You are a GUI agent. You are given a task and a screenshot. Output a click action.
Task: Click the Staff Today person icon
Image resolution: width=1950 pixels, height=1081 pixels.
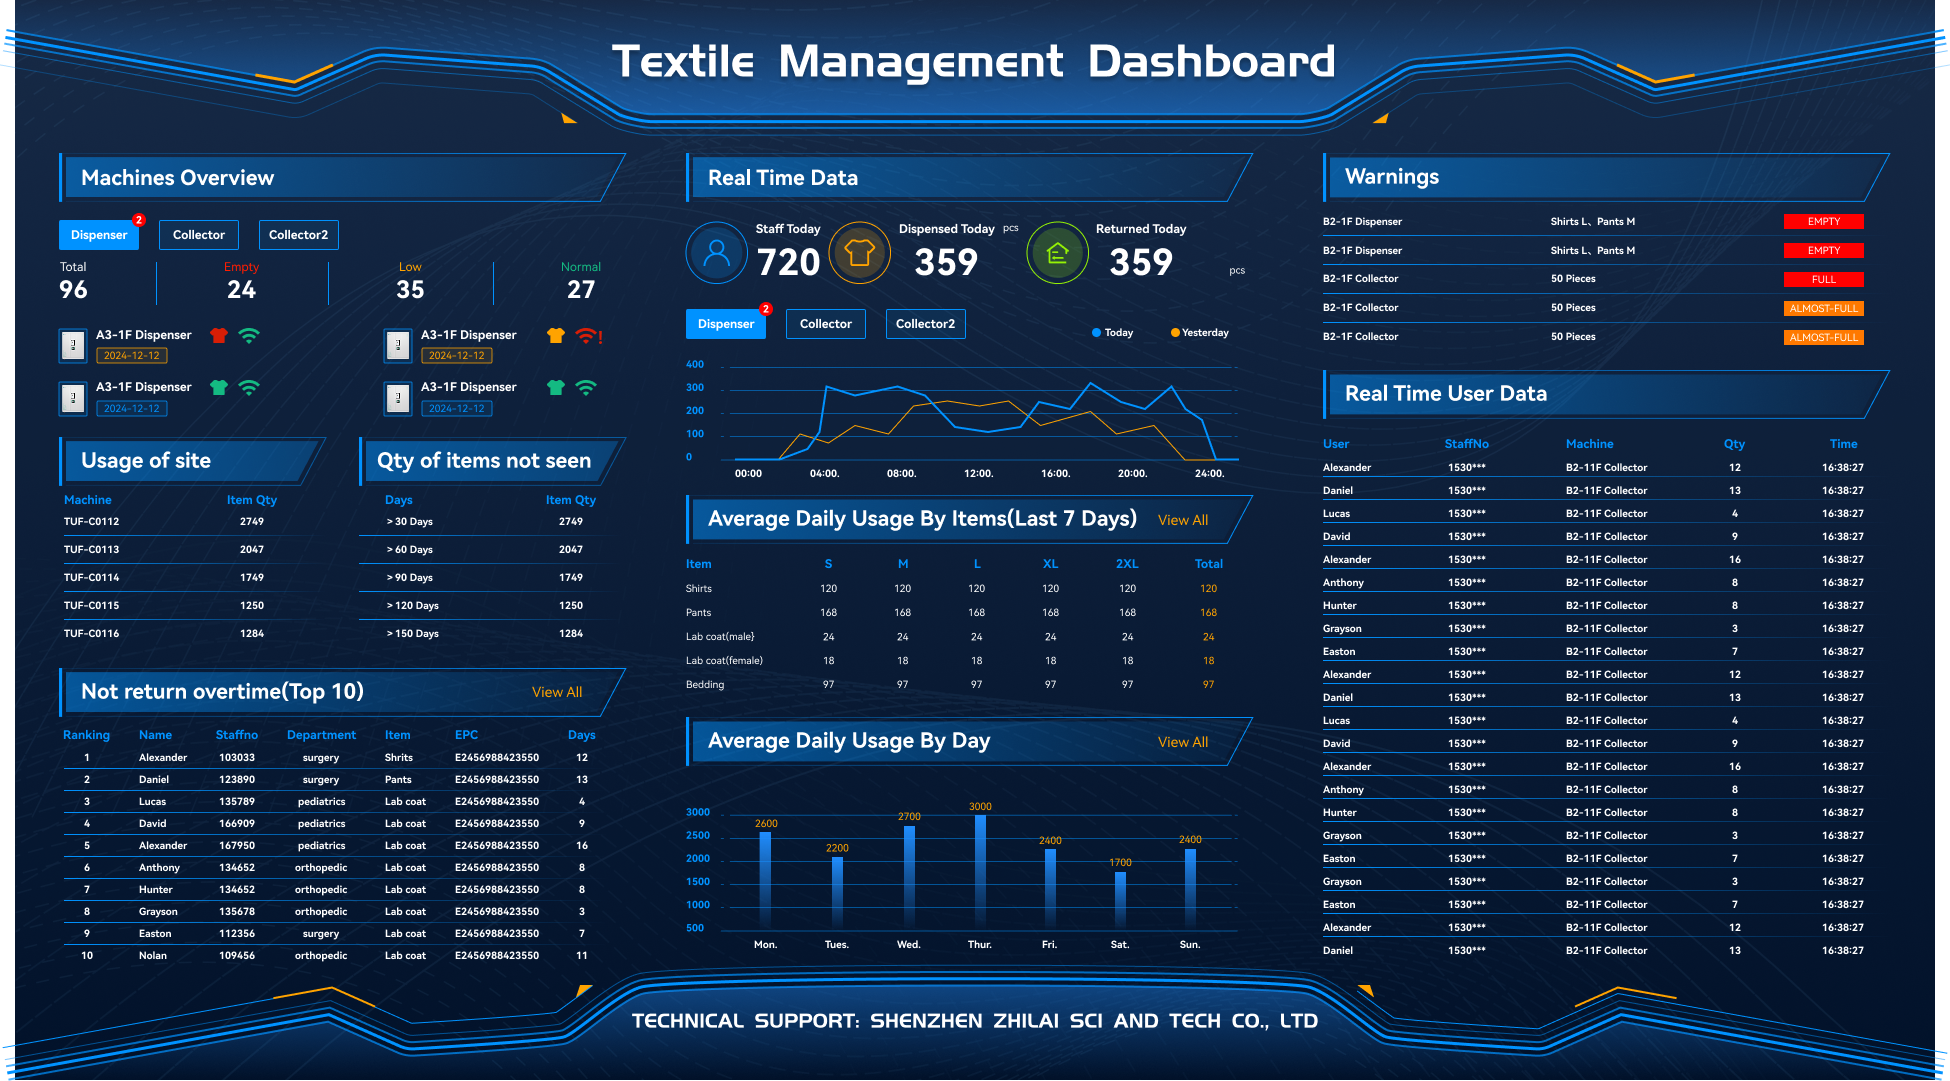(x=714, y=253)
